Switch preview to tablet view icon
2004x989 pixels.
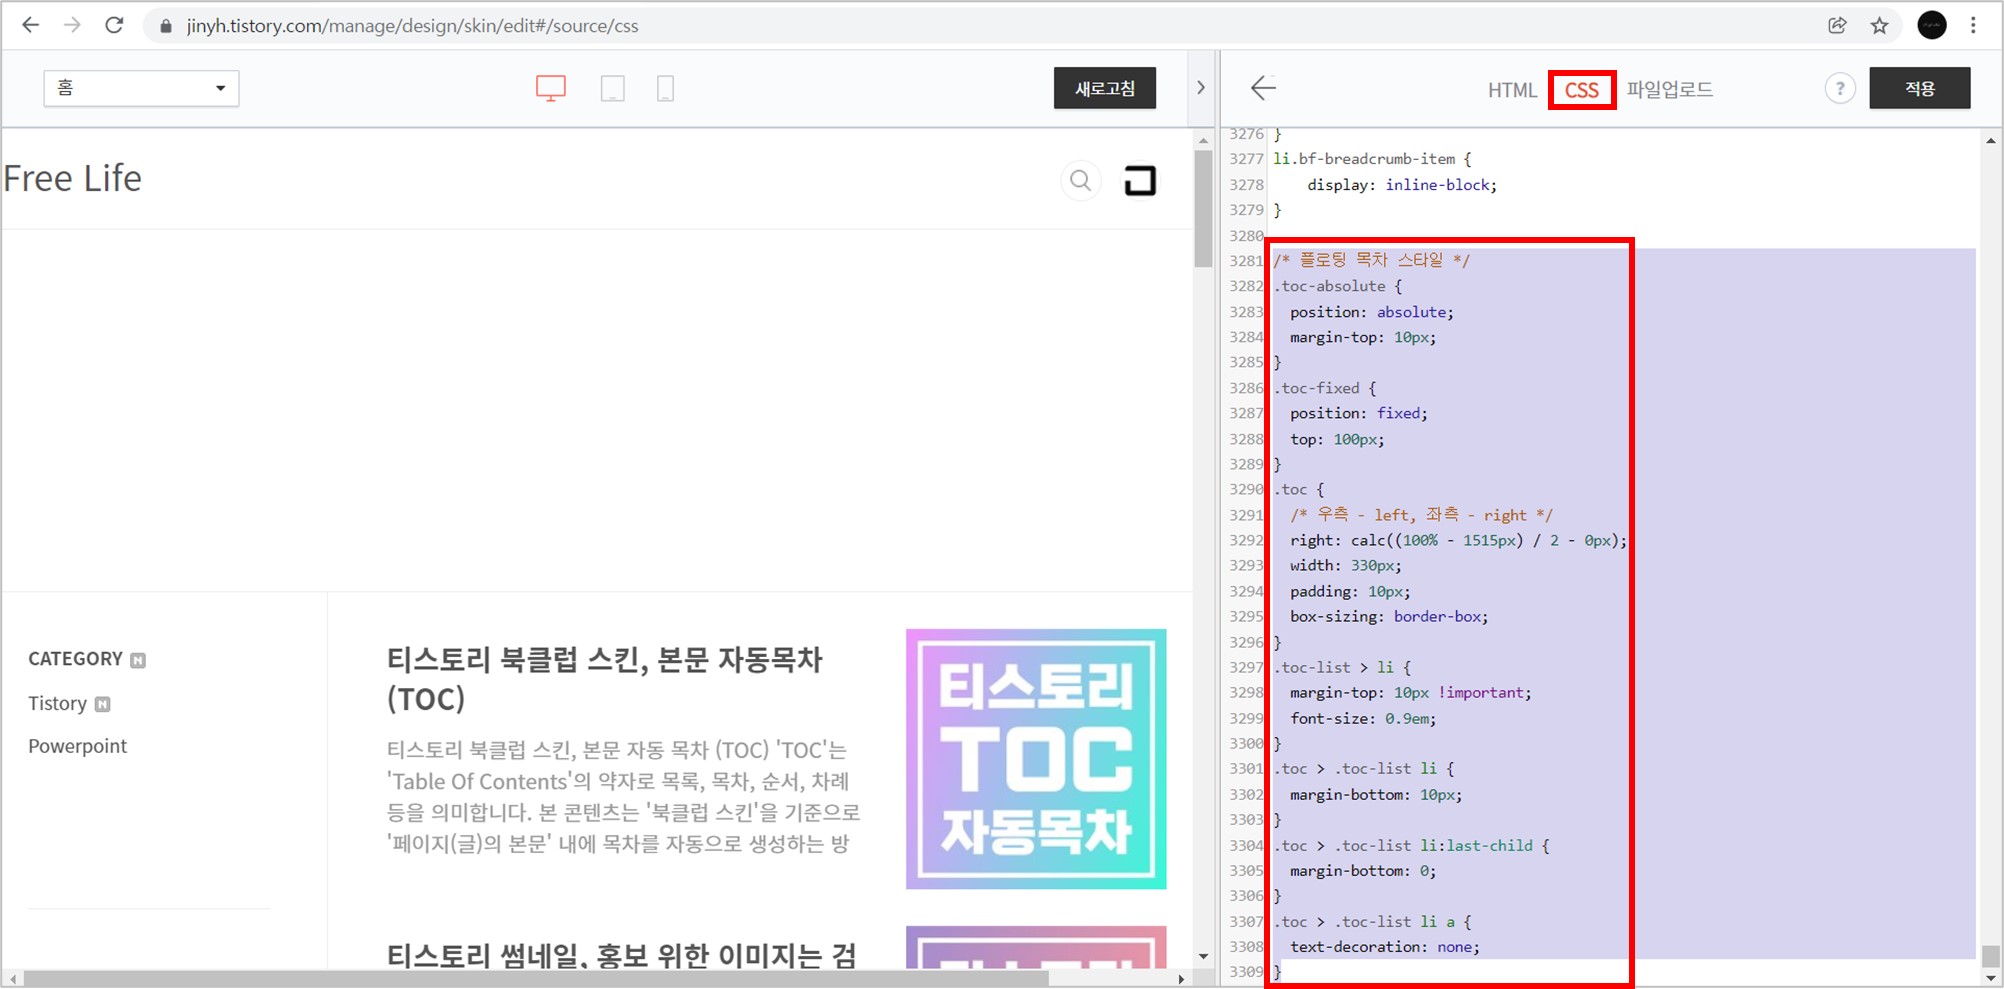click(613, 88)
